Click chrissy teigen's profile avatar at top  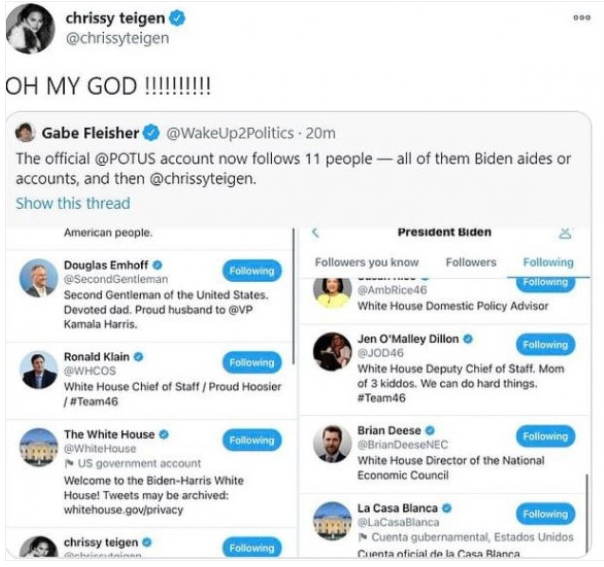tap(30, 29)
